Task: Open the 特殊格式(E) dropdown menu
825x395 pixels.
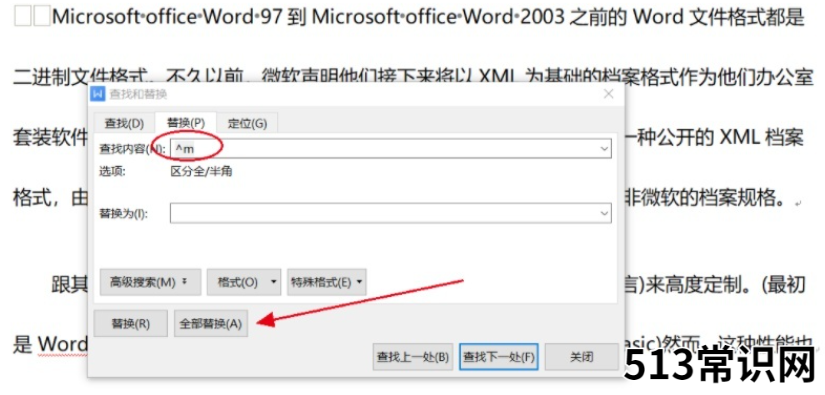Action: pos(327,282)
